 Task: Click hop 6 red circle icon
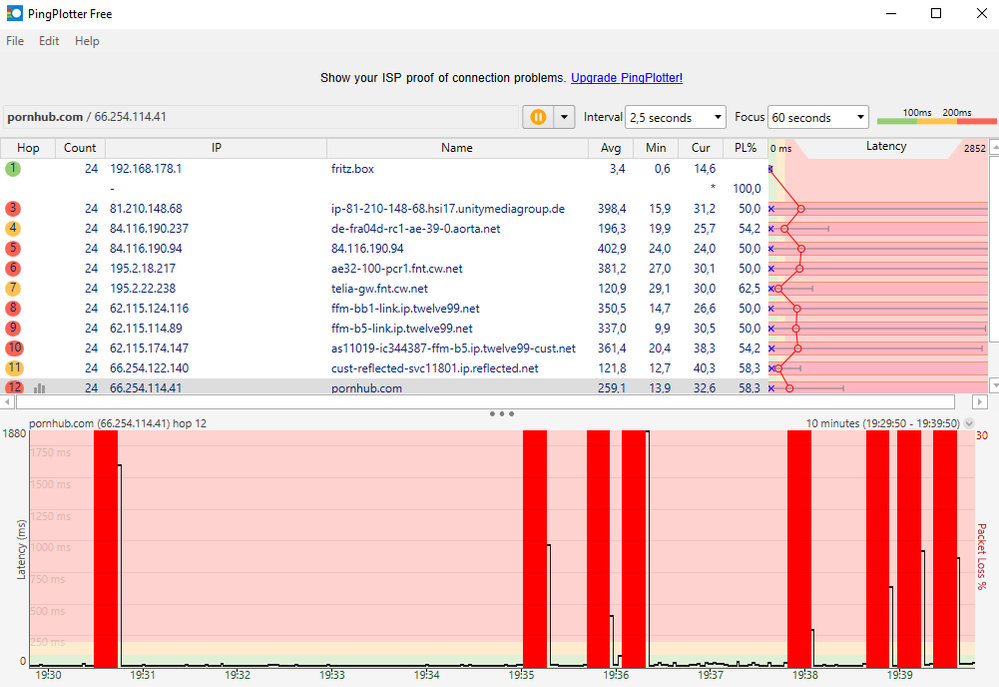click(13, 268)
